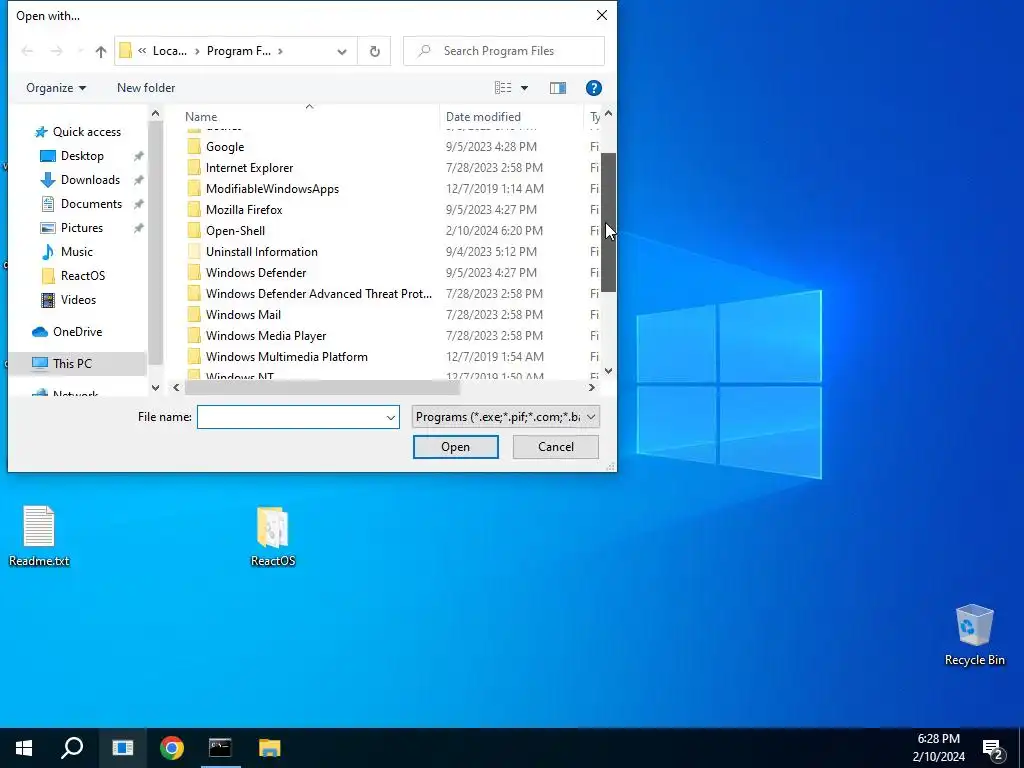Image resolution: width=1024 pixels, height=768 pixels.
Task: Click Program Files in the address breadcrumb
Action: (x=238, y=51)
